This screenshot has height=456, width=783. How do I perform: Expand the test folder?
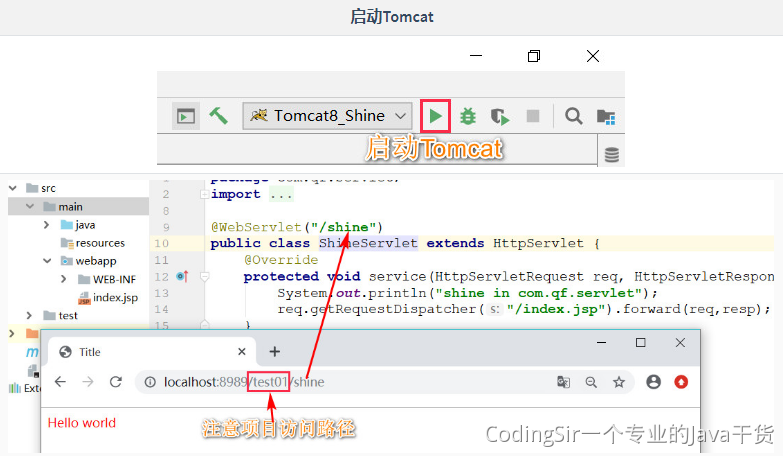coord(29,315)
